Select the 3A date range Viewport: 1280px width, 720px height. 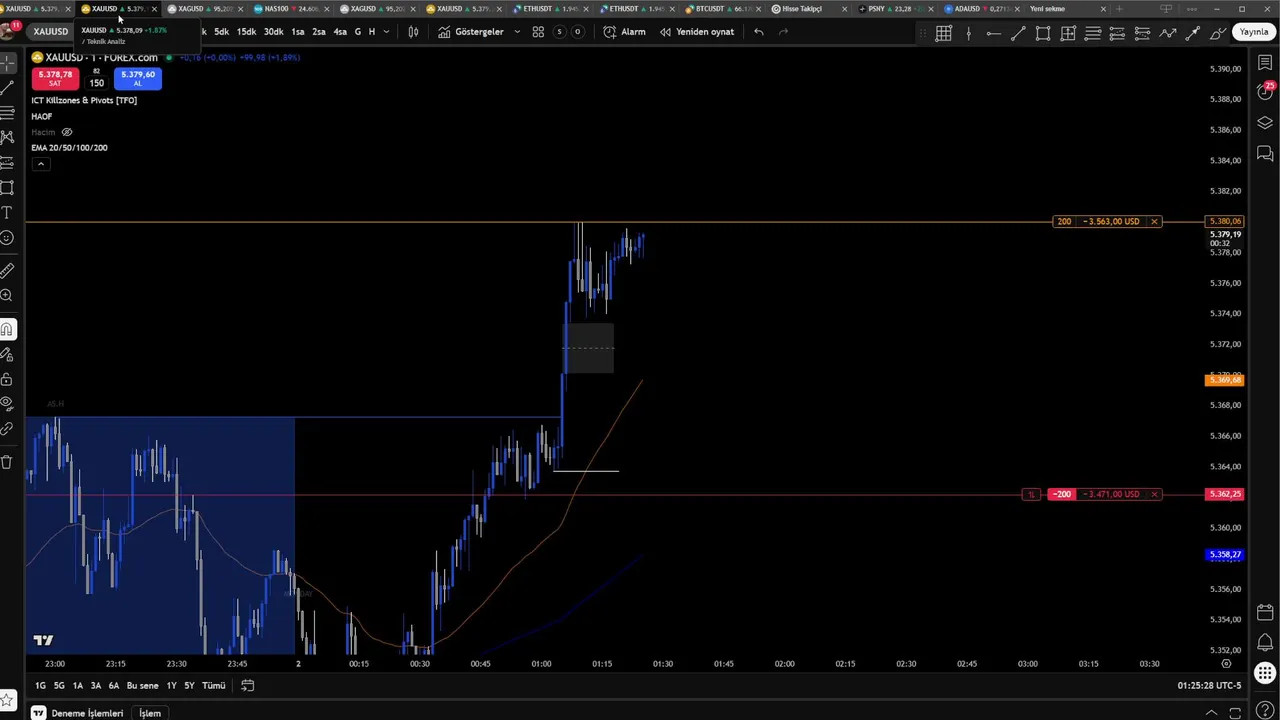pos(96,686)
